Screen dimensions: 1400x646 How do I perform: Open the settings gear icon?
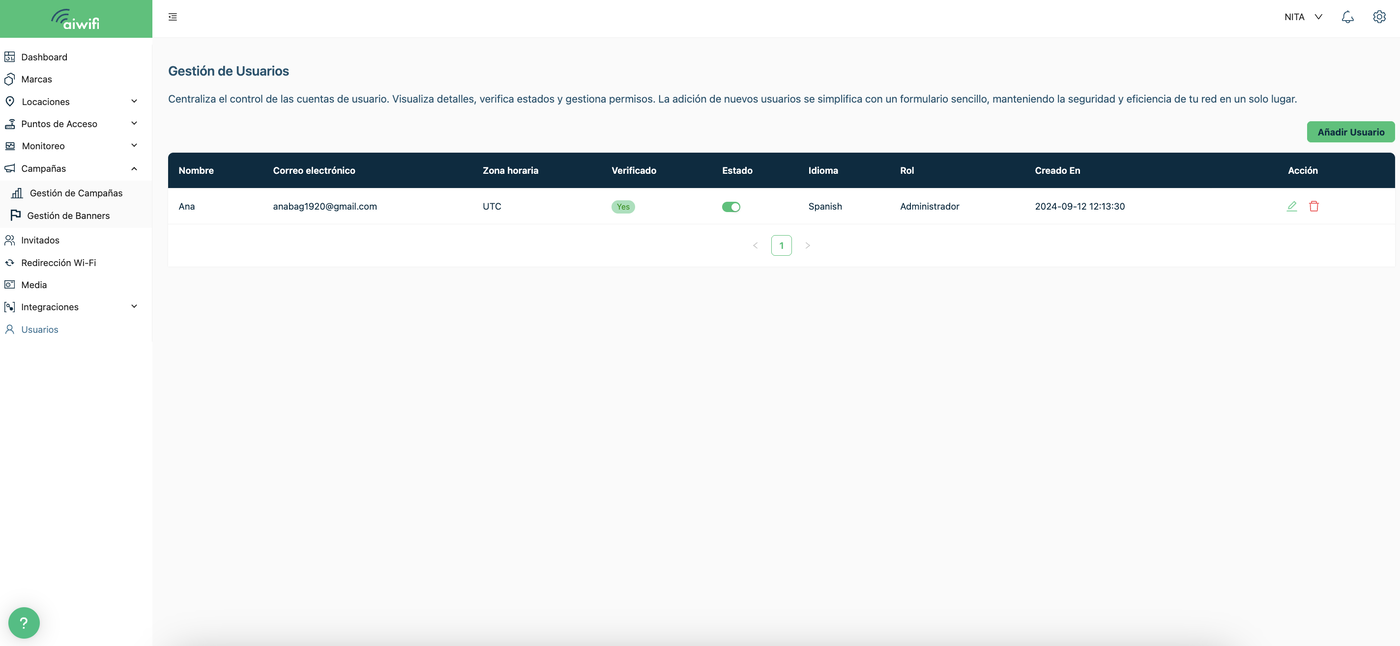(x=1379, y=17)
